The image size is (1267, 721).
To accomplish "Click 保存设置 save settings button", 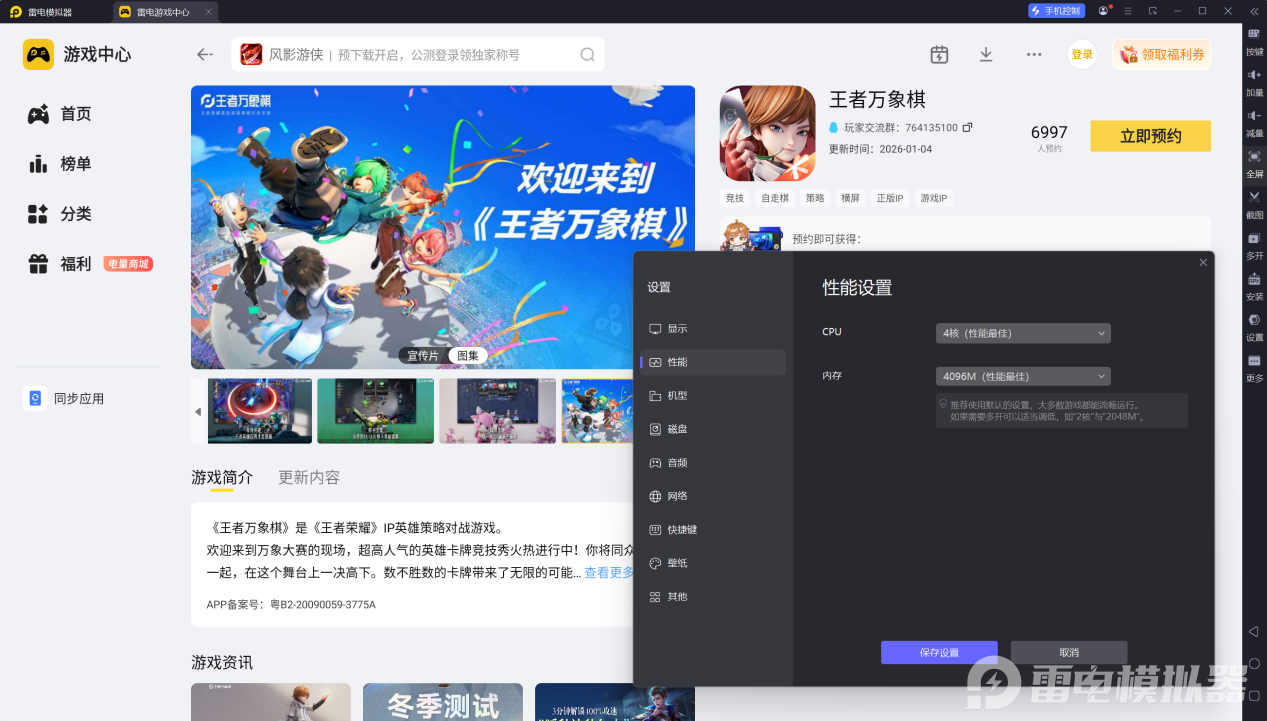I will [938, 652].
